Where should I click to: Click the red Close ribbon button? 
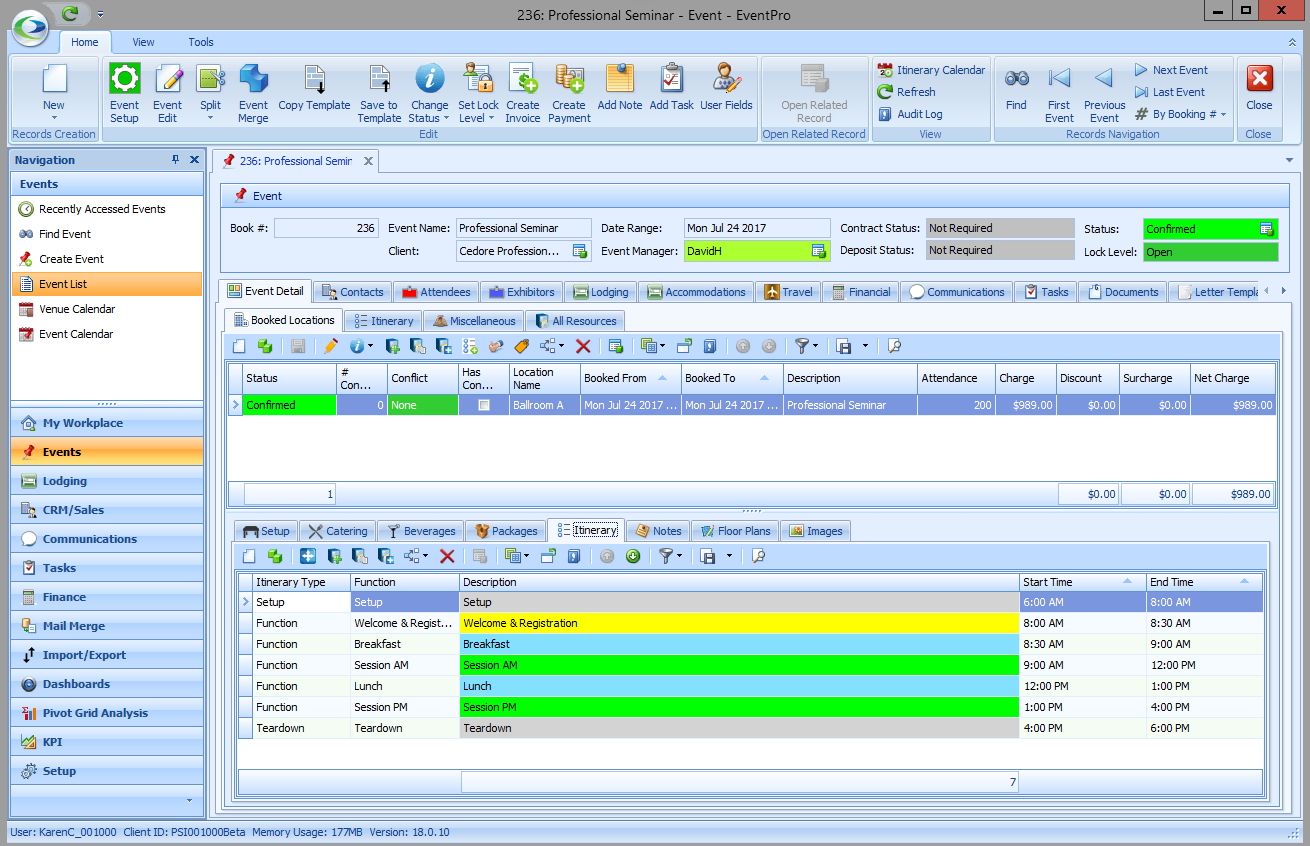tap(1259, 88)
